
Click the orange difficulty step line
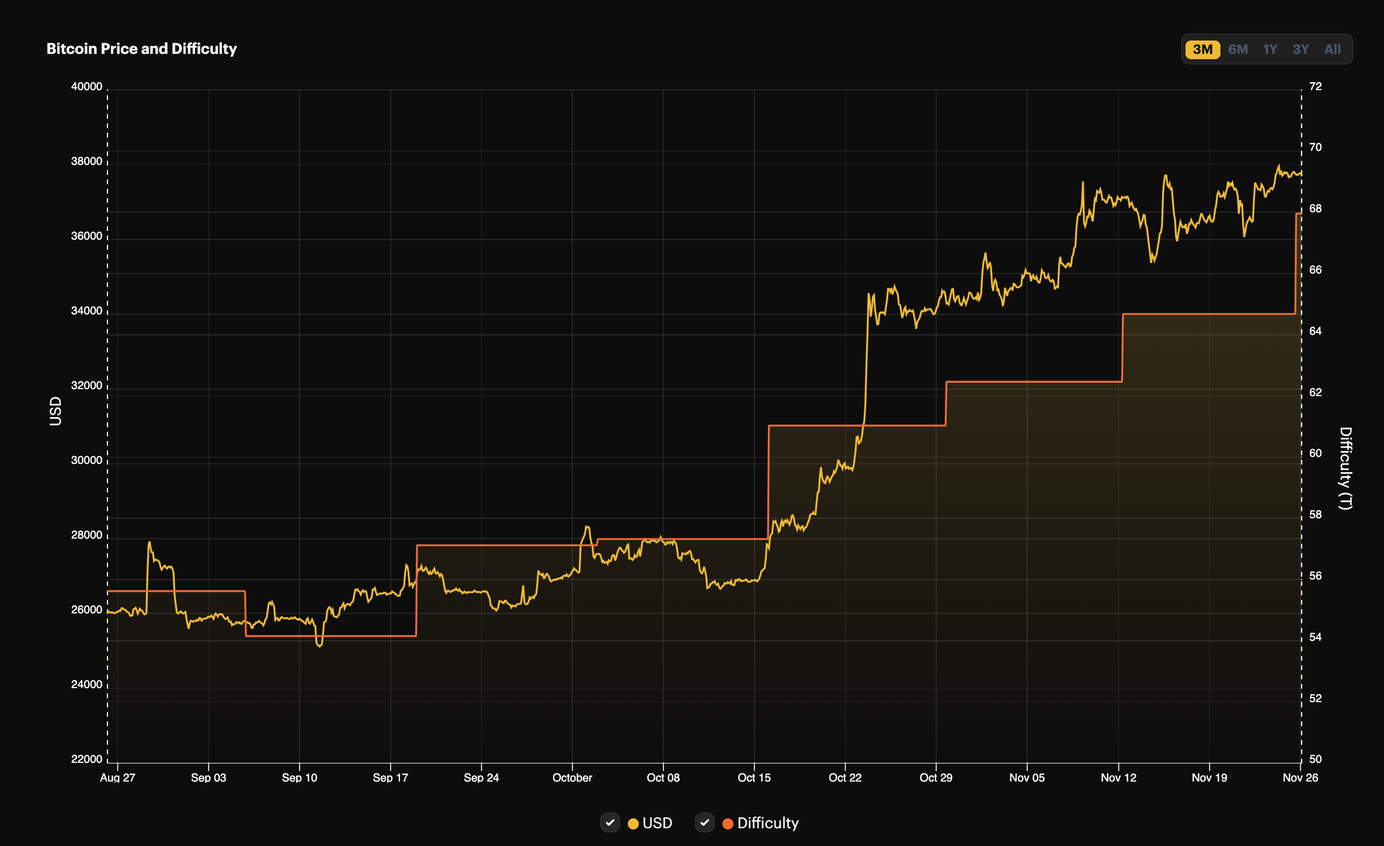pyautogui.click(x=1030, y=380)
